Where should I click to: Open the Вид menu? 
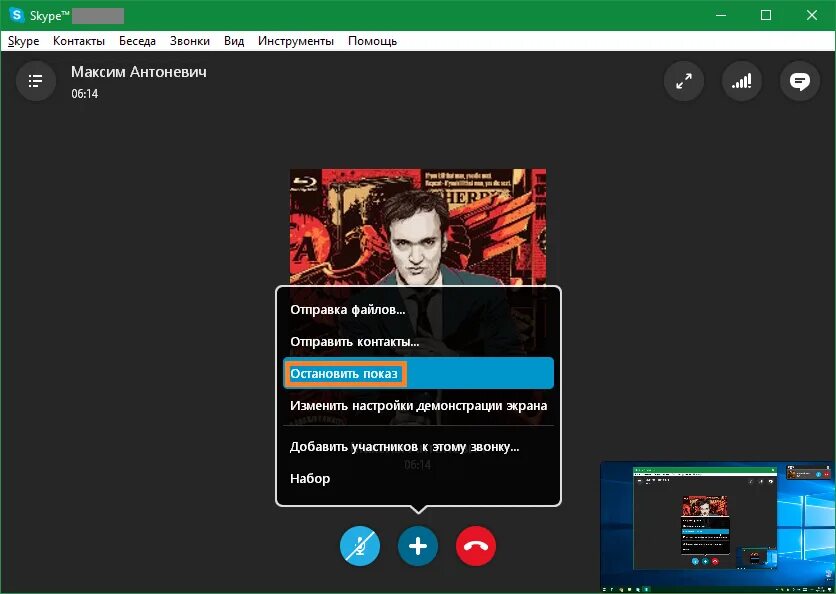[234, 41]
